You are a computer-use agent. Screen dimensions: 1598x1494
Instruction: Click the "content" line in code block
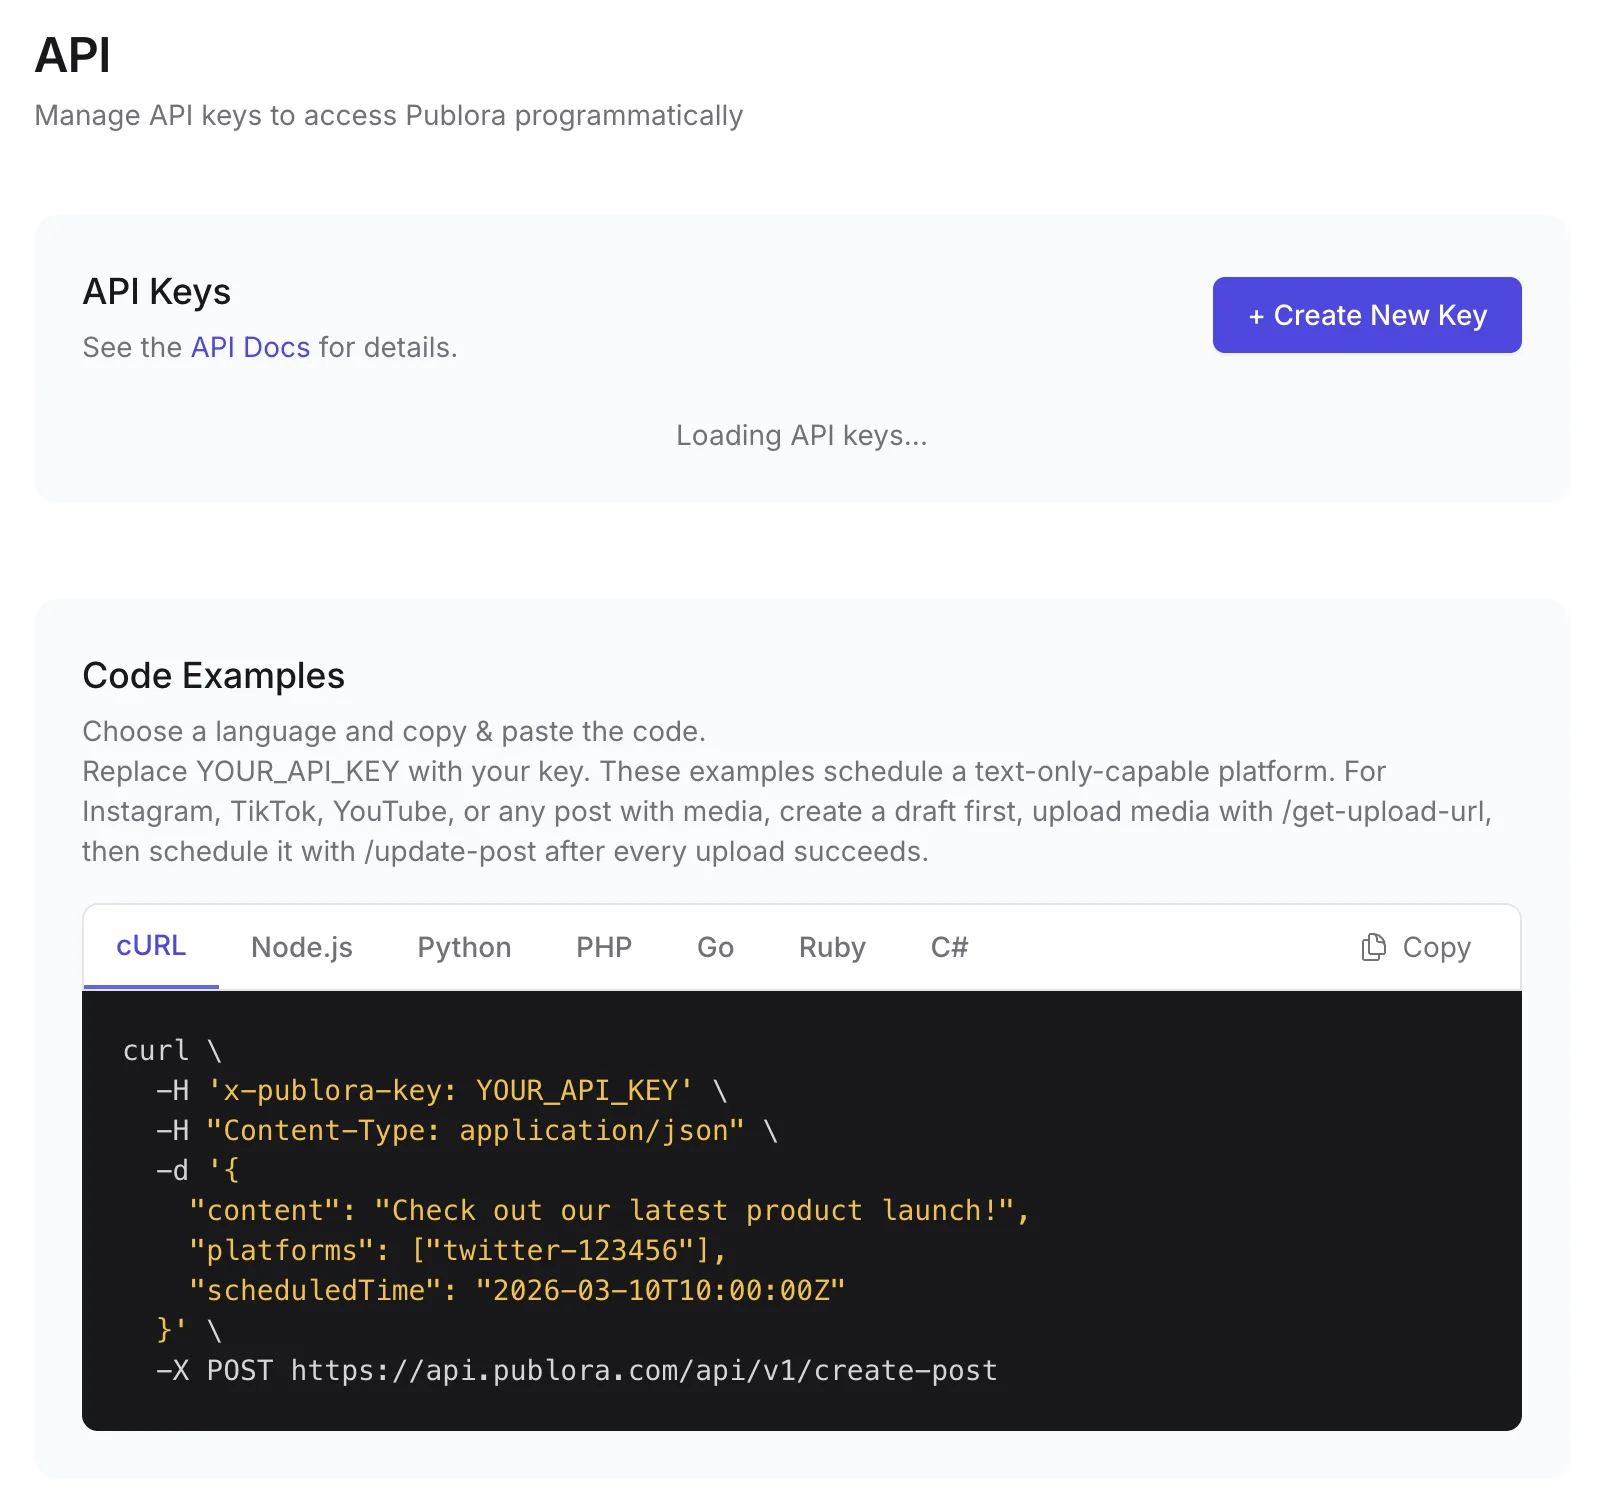(x=609, y=1210)
